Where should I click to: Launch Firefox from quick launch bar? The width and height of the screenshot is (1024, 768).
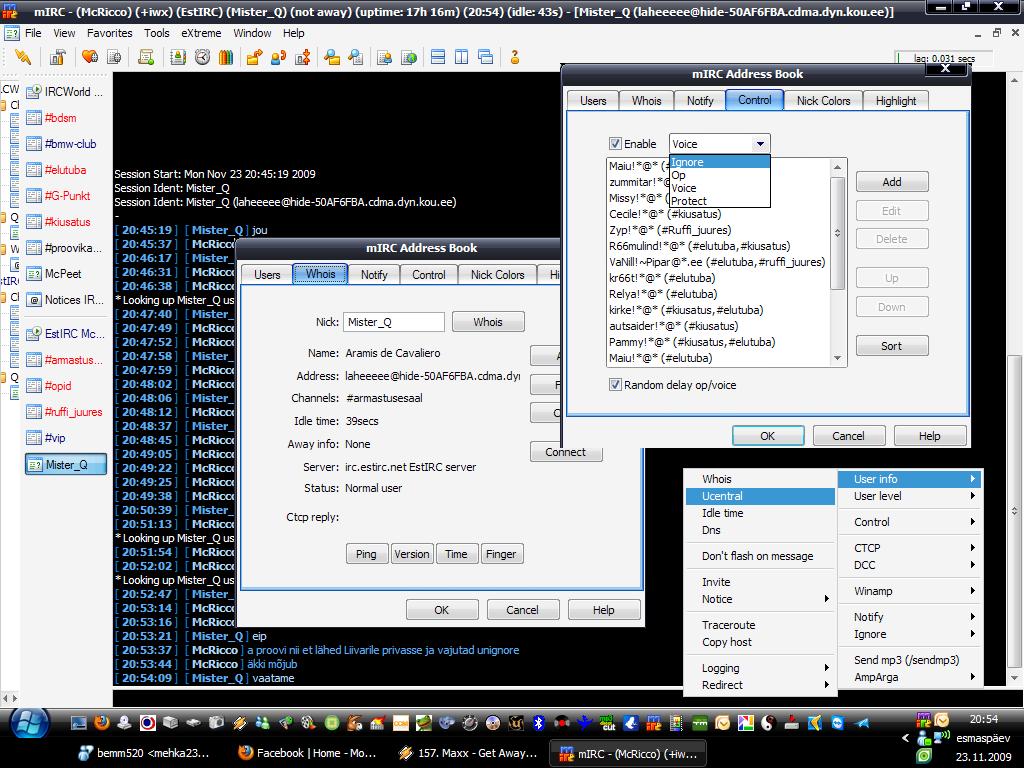[x=102, y=722]
